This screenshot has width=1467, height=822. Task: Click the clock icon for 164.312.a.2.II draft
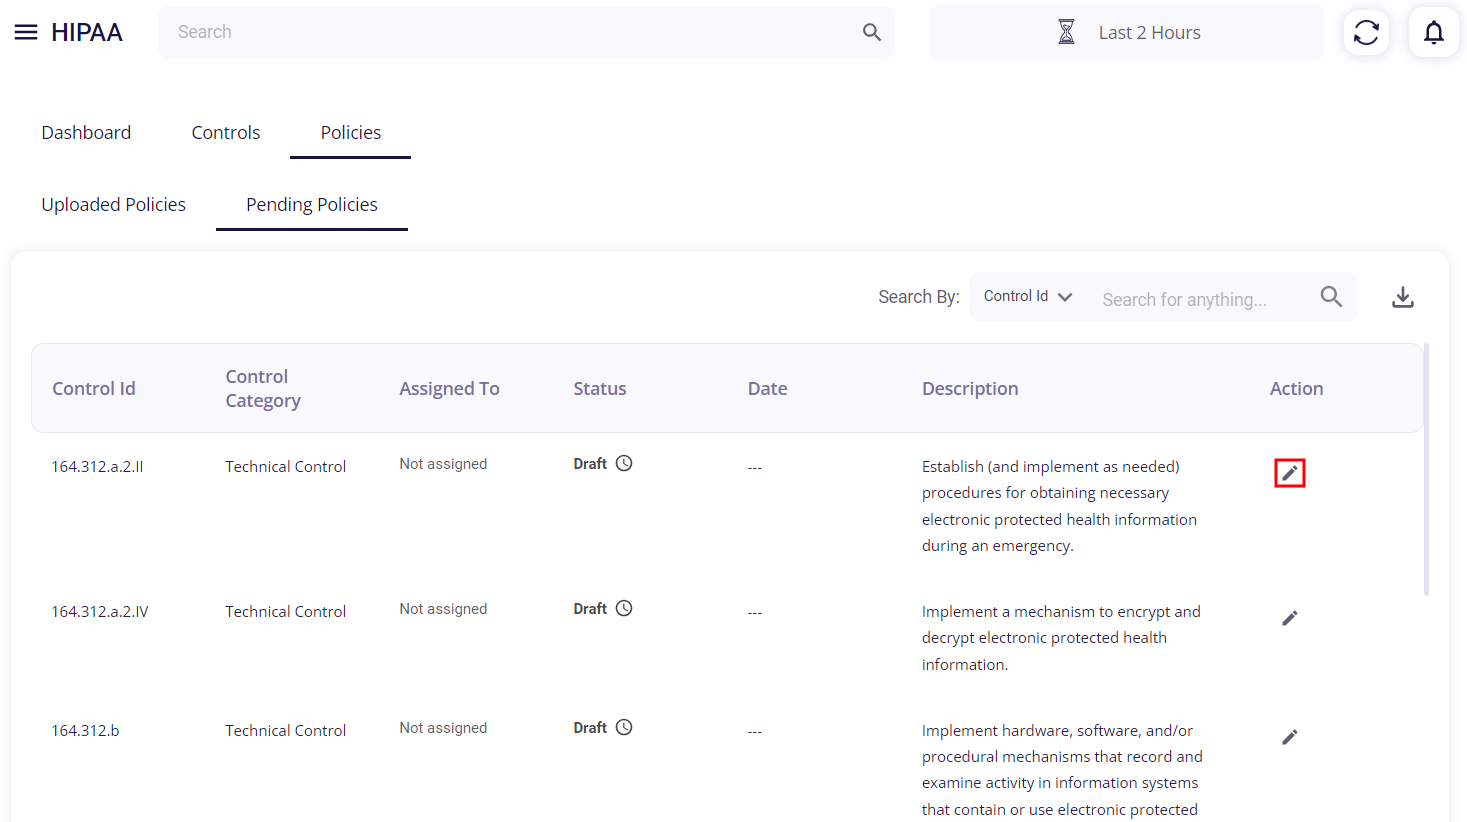click(x=624, y=463)
